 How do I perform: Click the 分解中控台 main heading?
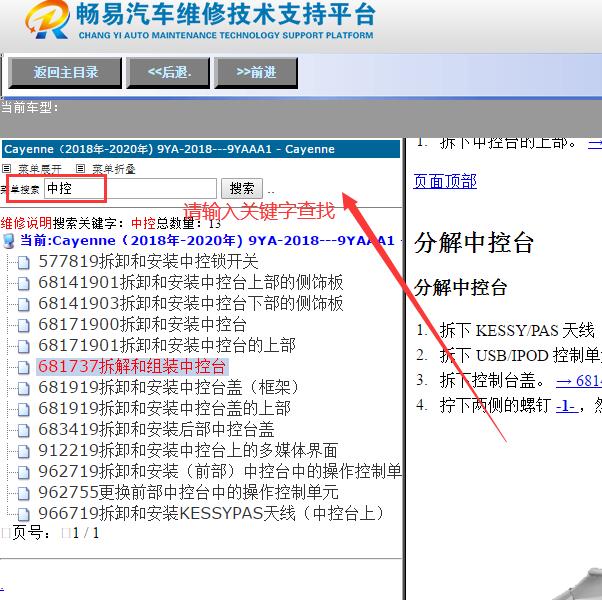[x=474, y=243]
